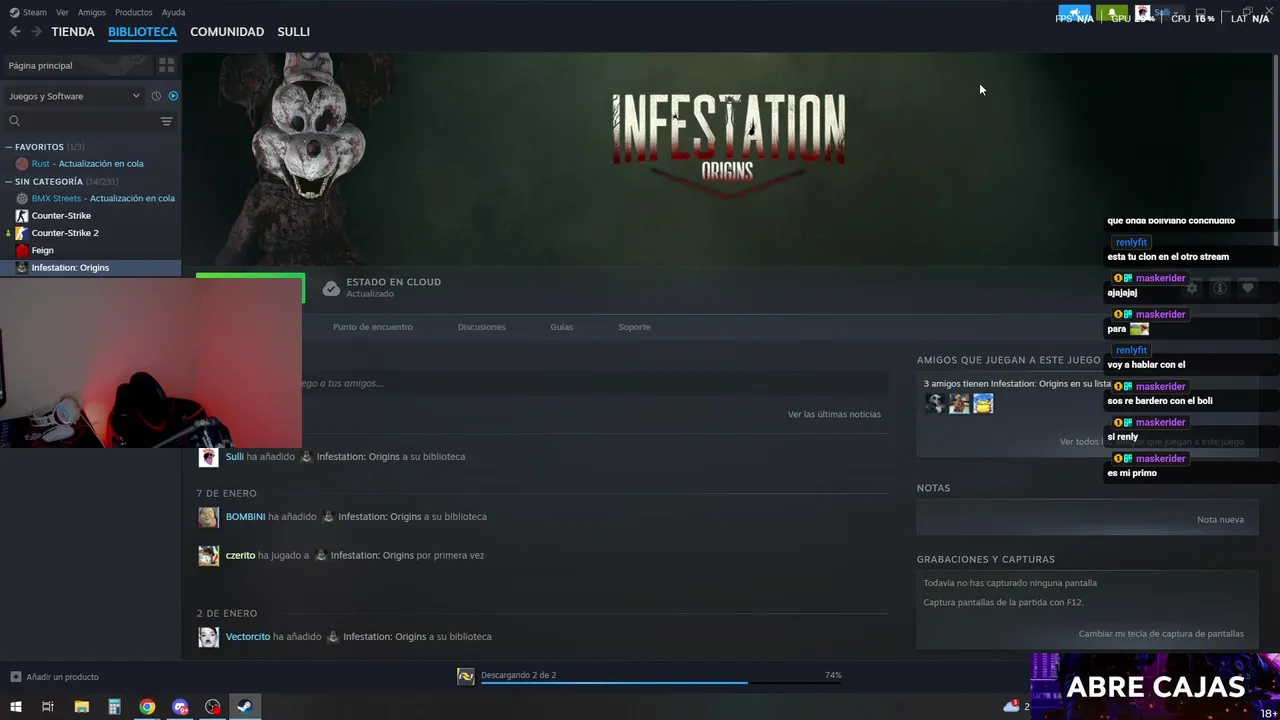This screenshot has width=1280, height=720.
Task: Open the Ayuda menu
Action: (173, 12)
